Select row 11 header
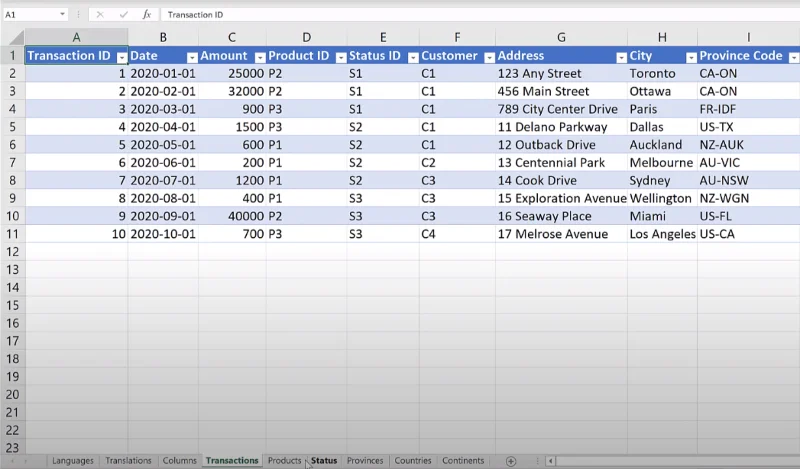Viewport: 800px width, 469px height. pyautogui.click(x=12, y=234)
